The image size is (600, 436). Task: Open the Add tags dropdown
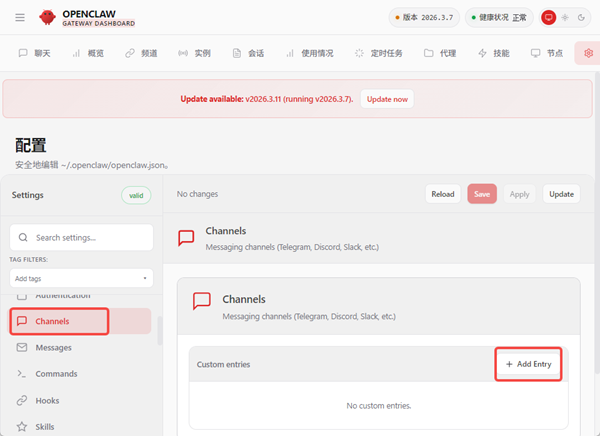tap(82, 278)
